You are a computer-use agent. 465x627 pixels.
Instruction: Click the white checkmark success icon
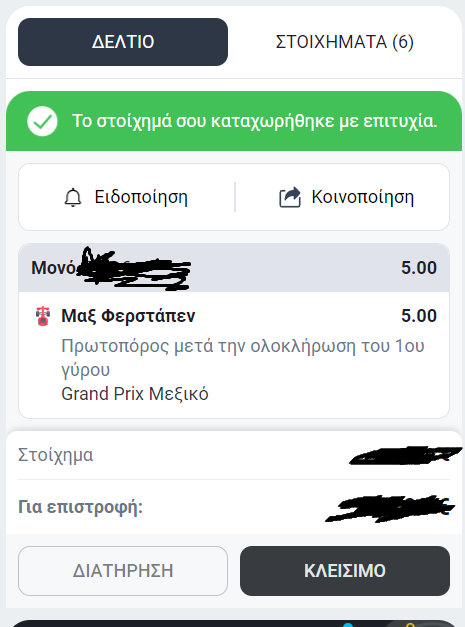tap(42, 121)
